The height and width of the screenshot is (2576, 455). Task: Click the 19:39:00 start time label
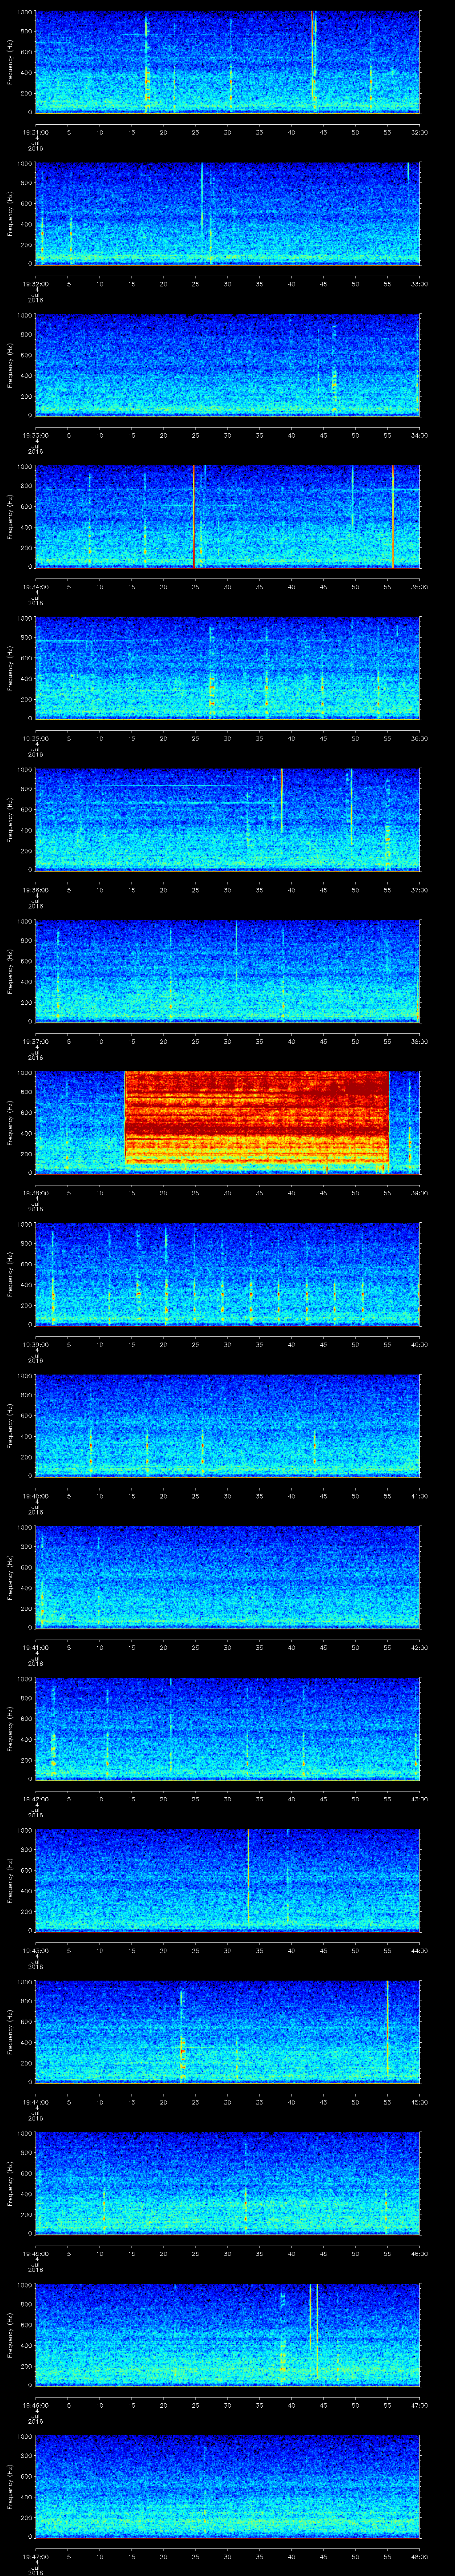[x=36, y=1344]
